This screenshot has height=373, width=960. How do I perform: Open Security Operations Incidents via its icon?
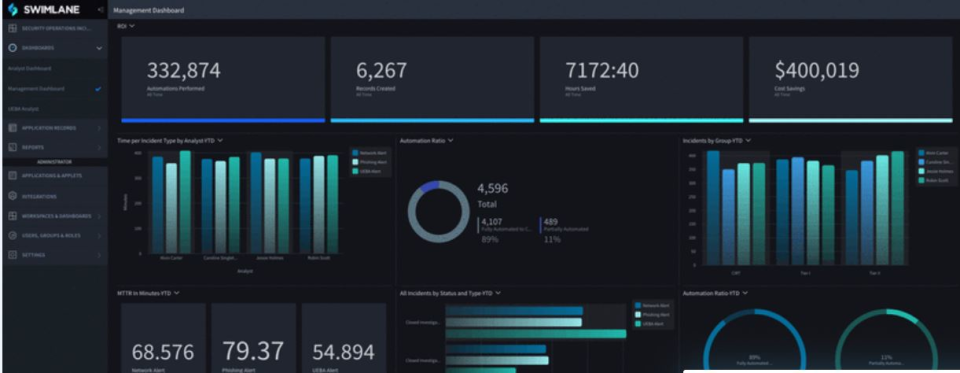pyautogui.click(x=13, y=28)
